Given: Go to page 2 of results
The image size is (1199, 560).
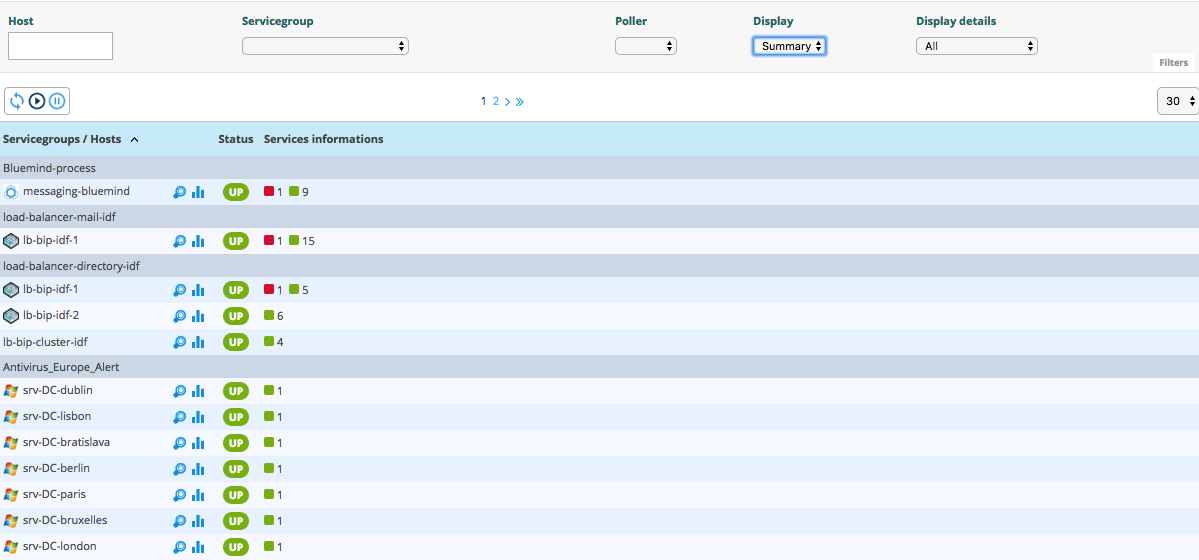Looking at the screenshot, I should (x=495, y=101).
